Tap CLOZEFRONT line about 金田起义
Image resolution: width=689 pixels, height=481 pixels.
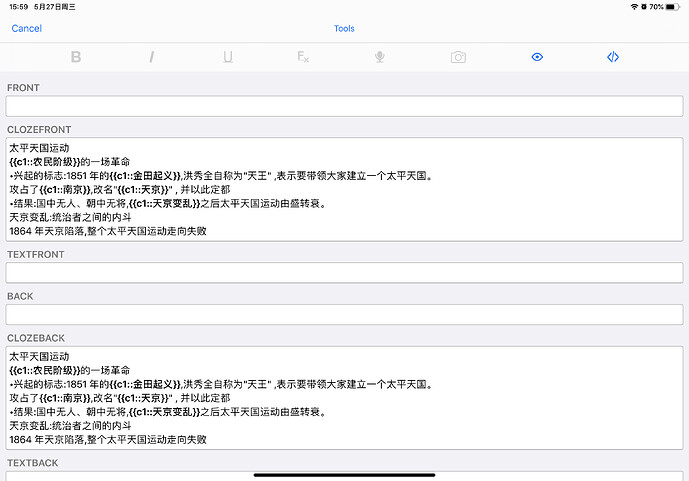click(x=222, y=176)
